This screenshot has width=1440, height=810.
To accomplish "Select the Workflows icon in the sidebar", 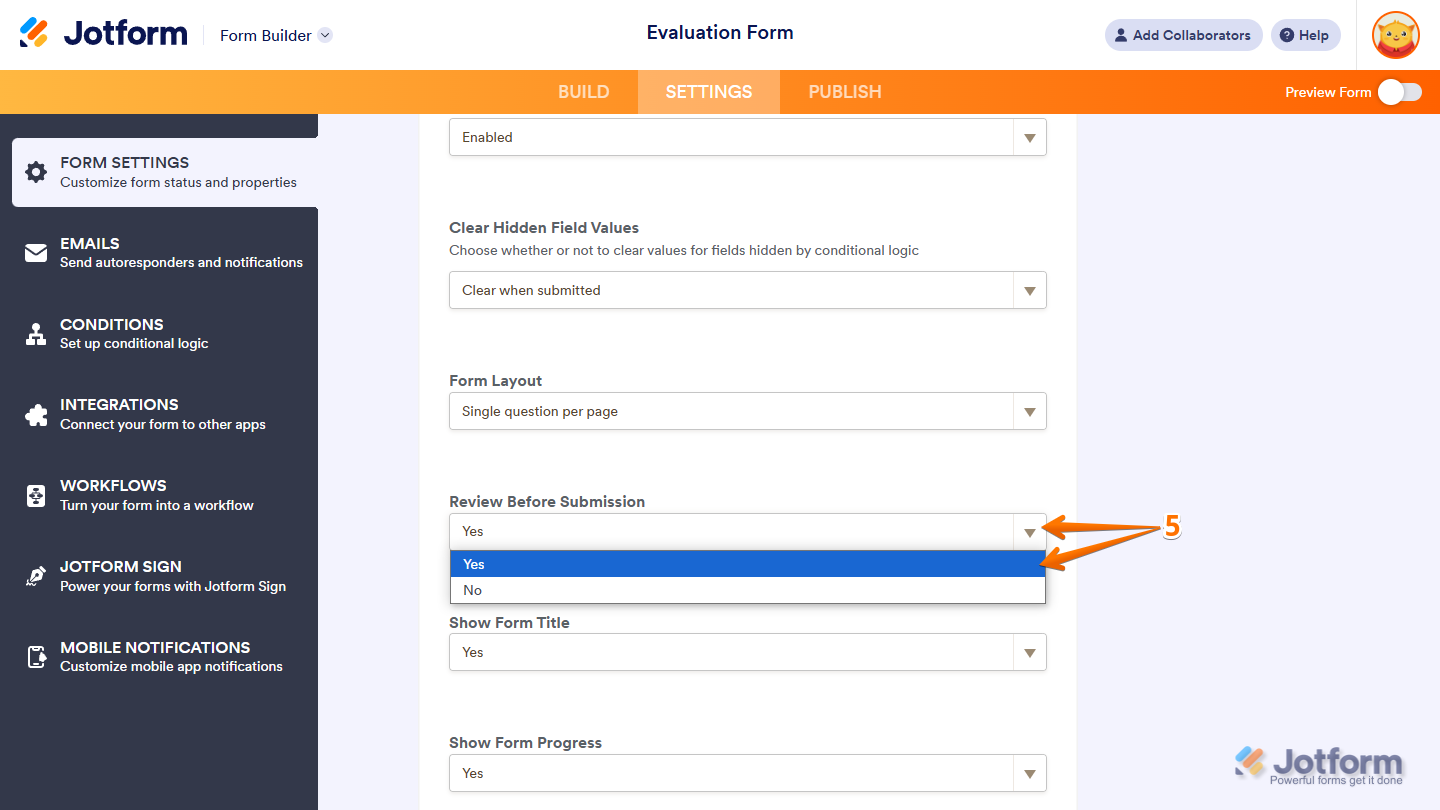I will (34, 495).
